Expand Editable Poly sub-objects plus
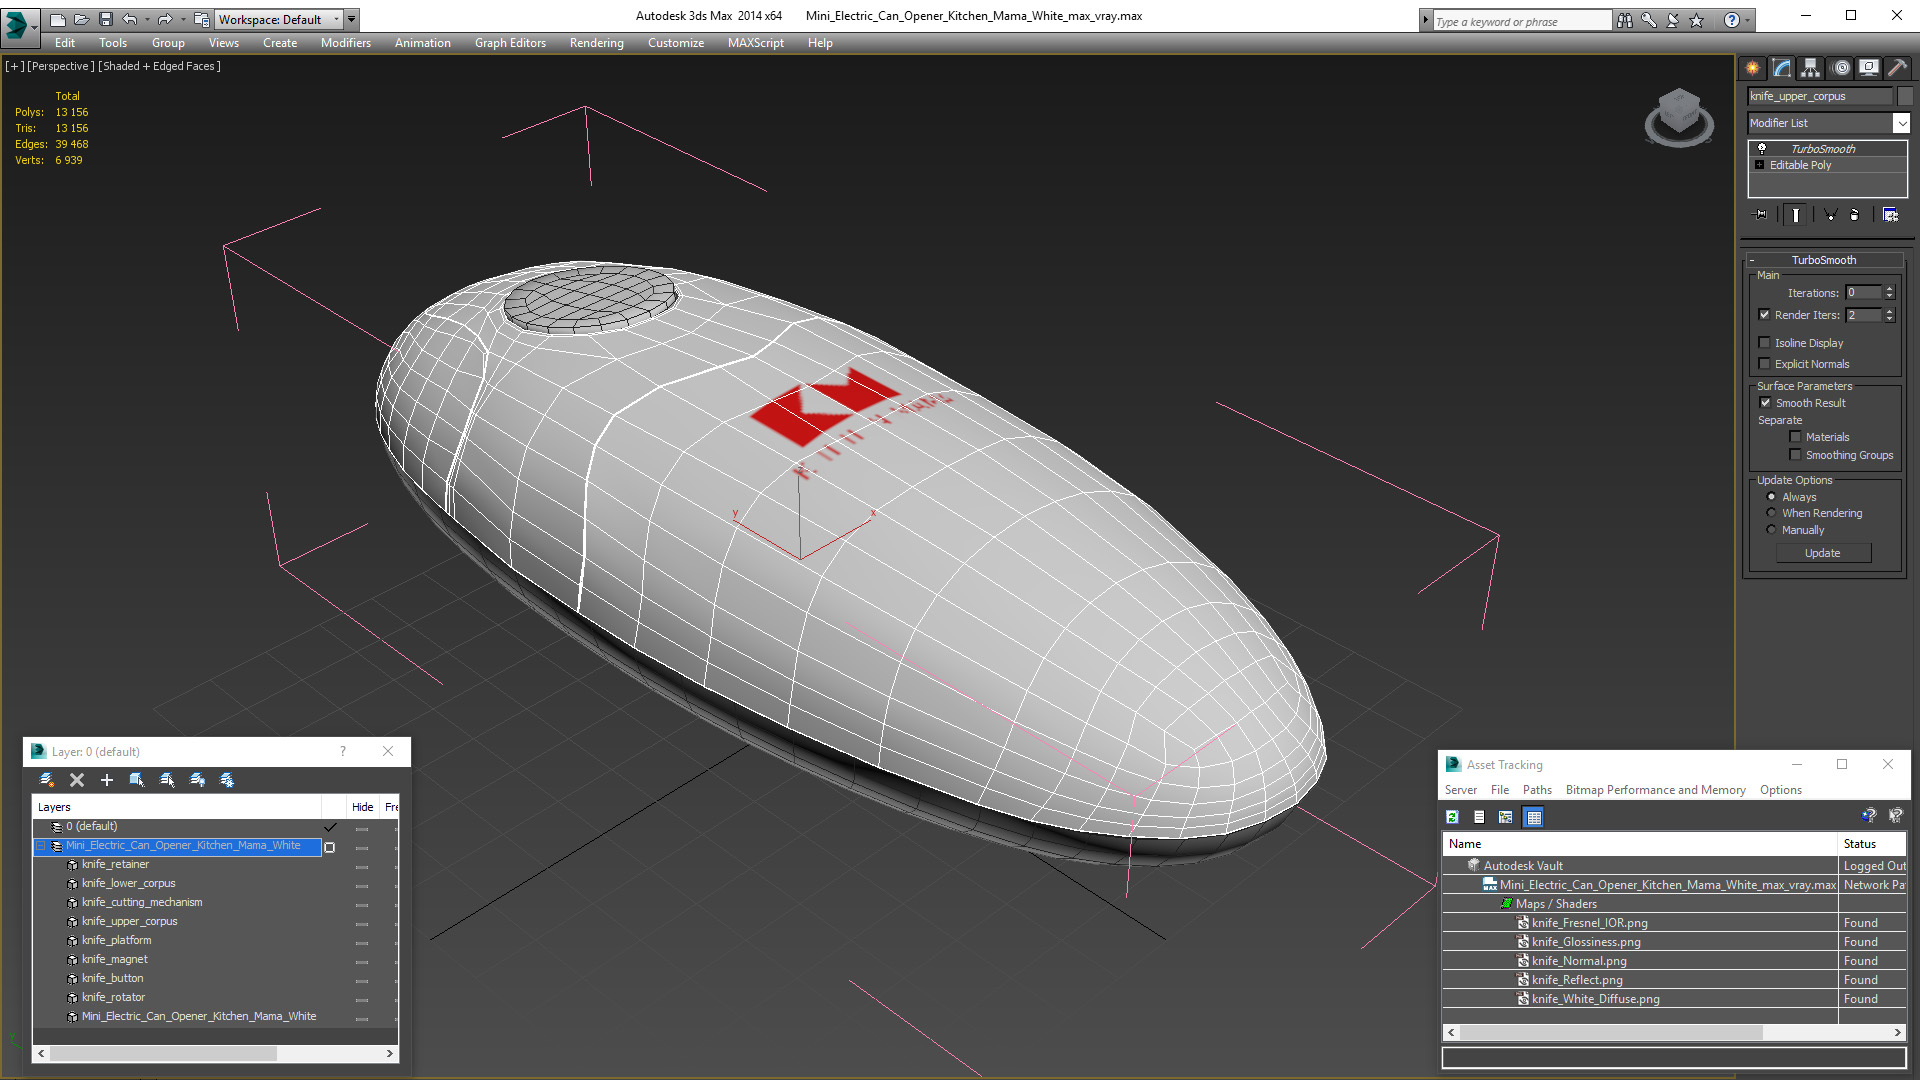 1760,165
